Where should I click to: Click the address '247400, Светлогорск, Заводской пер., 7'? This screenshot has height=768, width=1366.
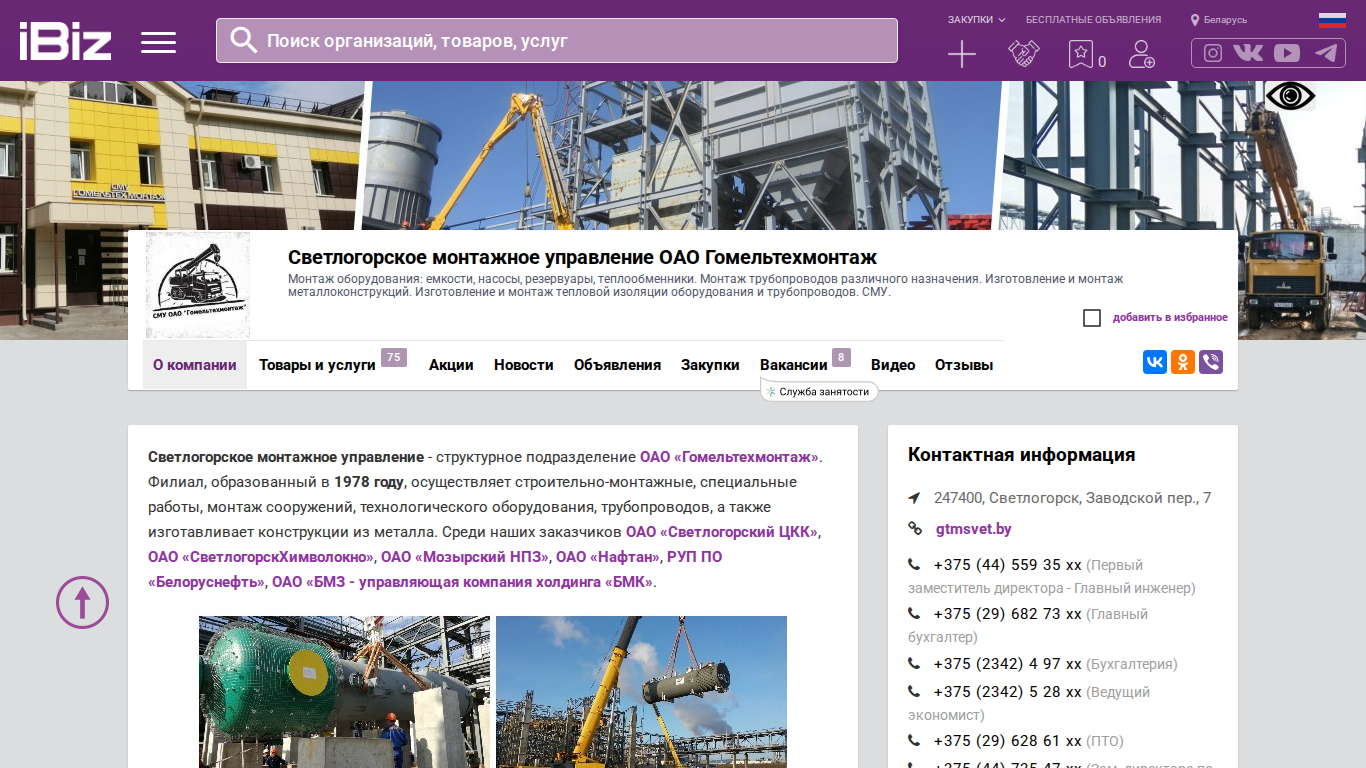point(1073,498)
